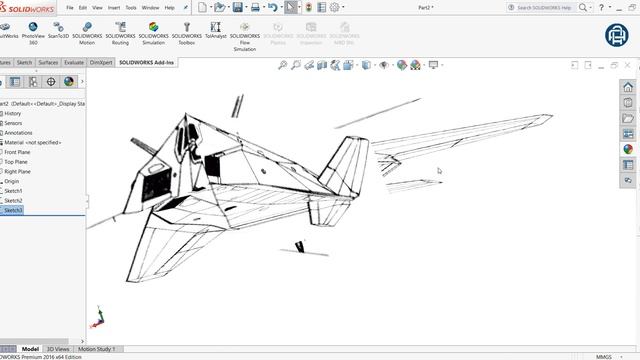Expand manager tabs chevron arrow
This screenshot has height=360, width=640.
tap(82, 82)
